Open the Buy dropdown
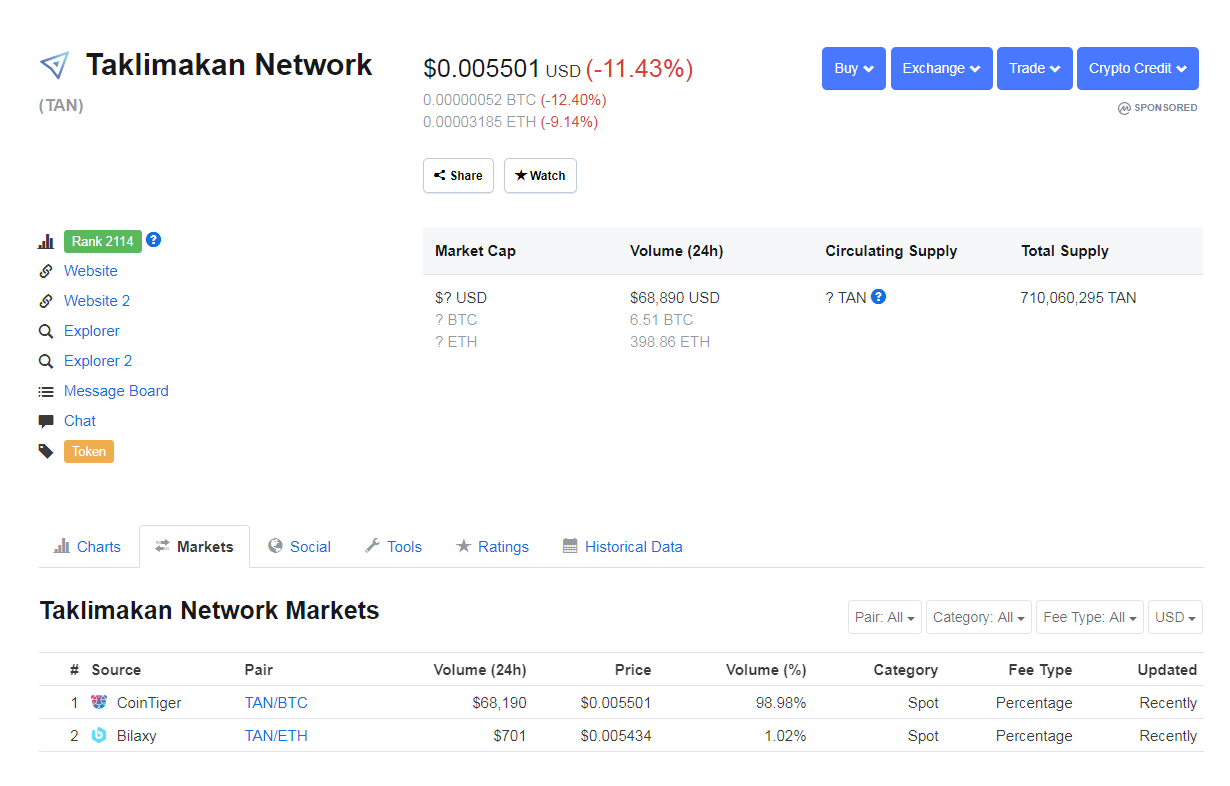This screenshot has width=1230, height=786. click(x=854, y=68)
